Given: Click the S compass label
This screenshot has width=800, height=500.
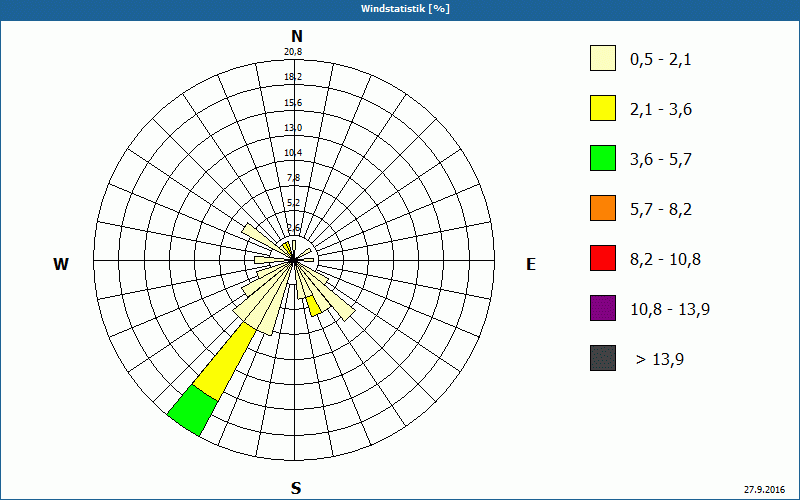Looking at the screenshot, I should point(296,488).
